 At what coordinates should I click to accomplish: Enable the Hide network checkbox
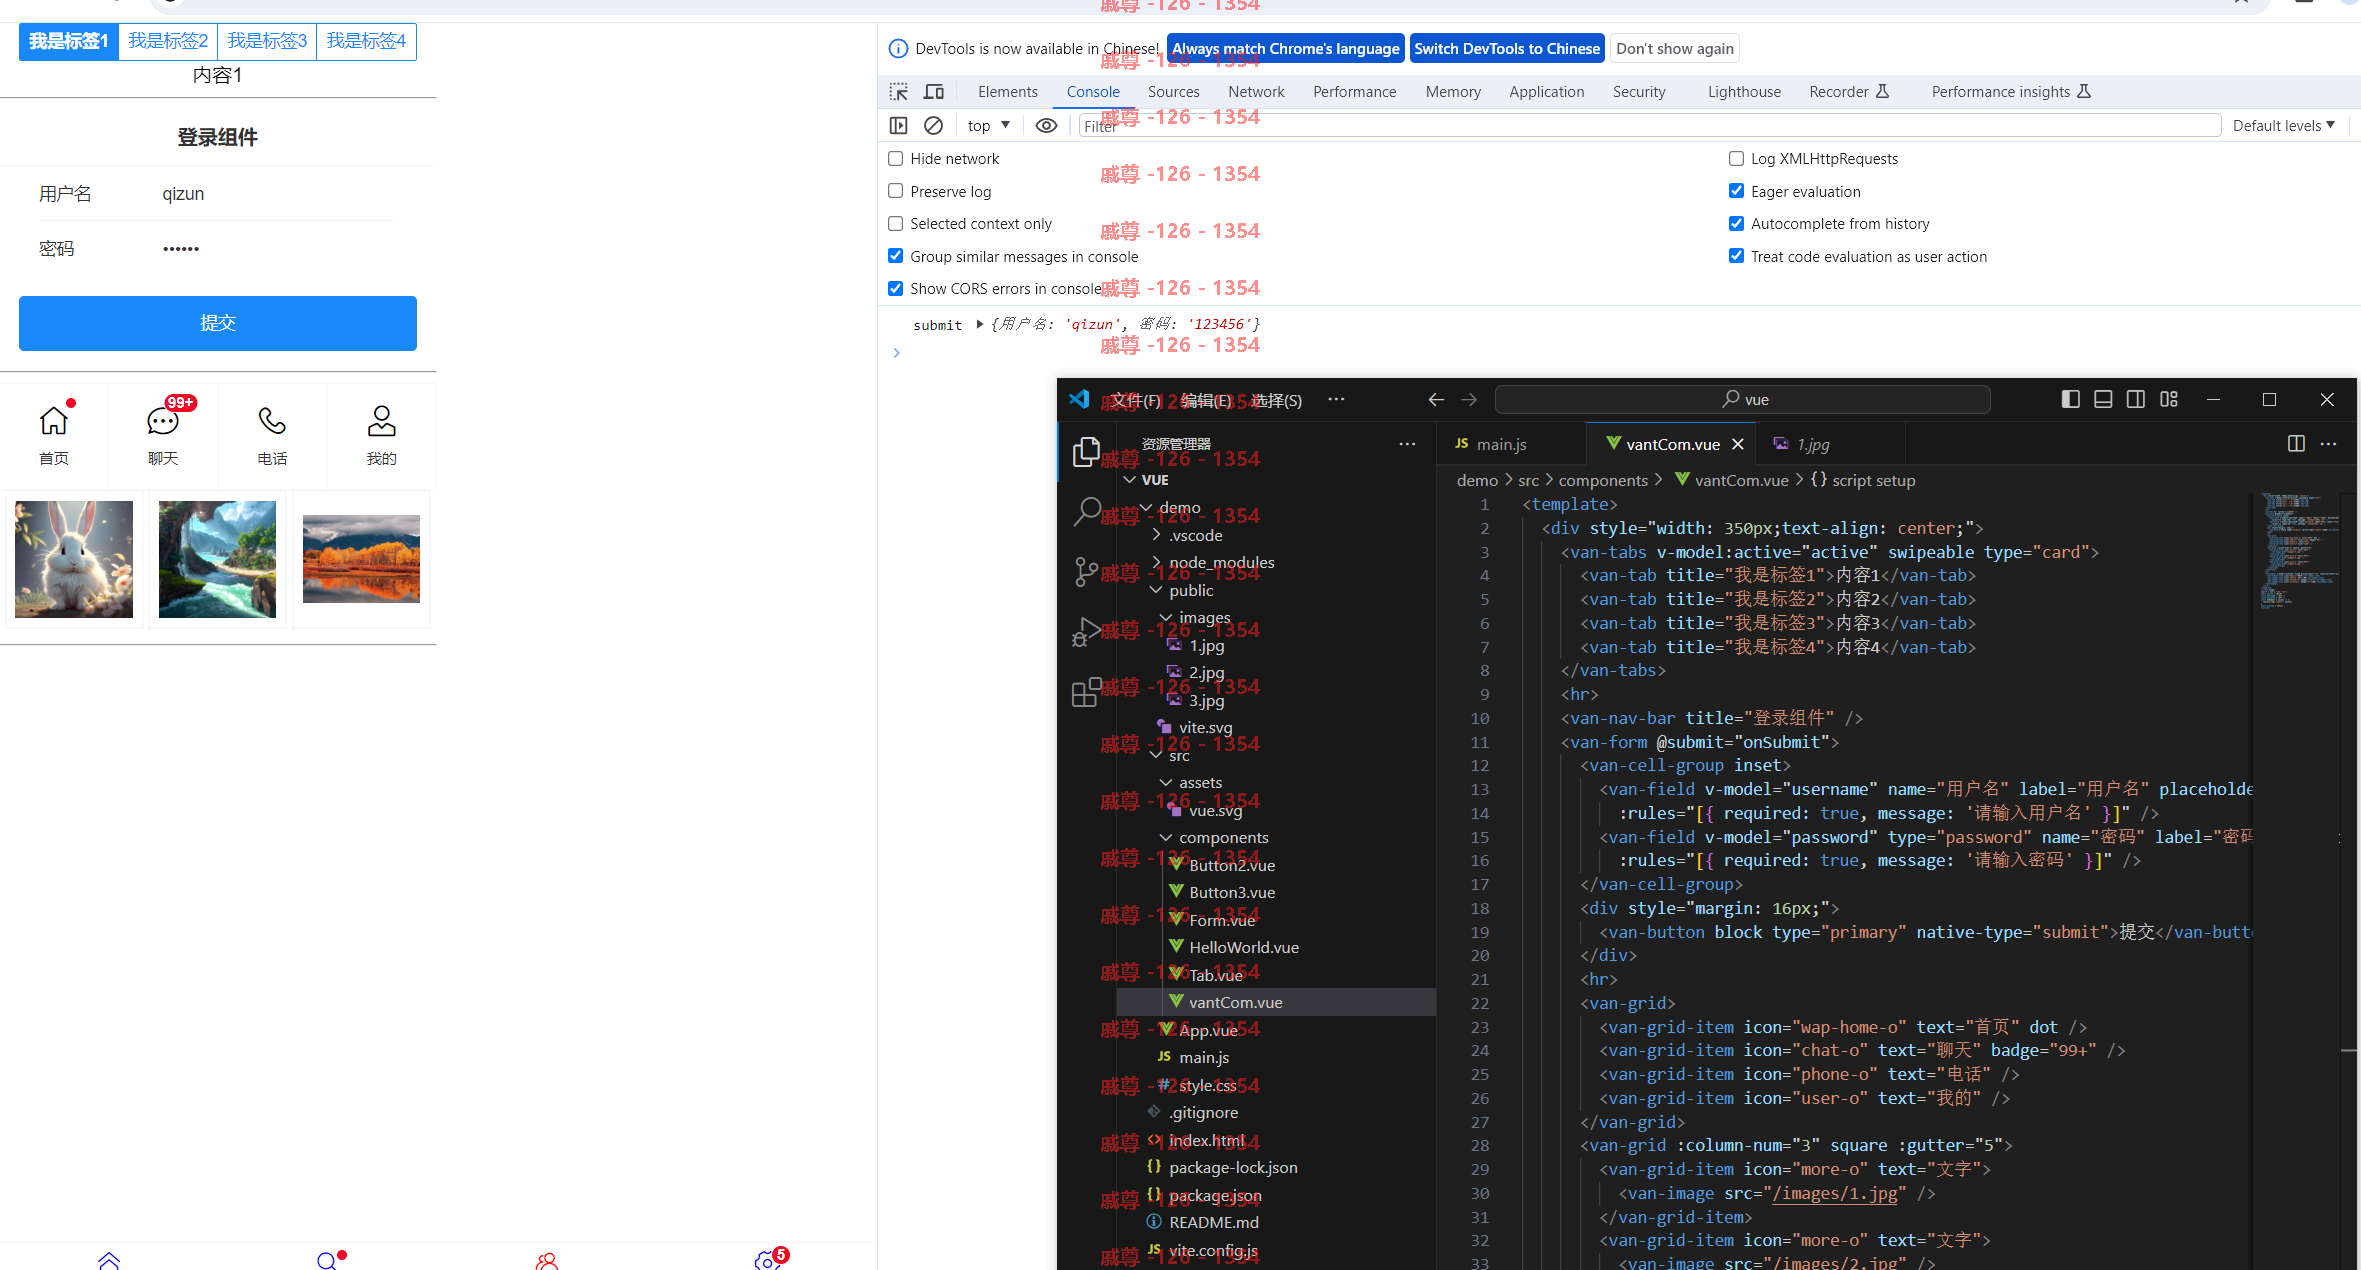896,158
